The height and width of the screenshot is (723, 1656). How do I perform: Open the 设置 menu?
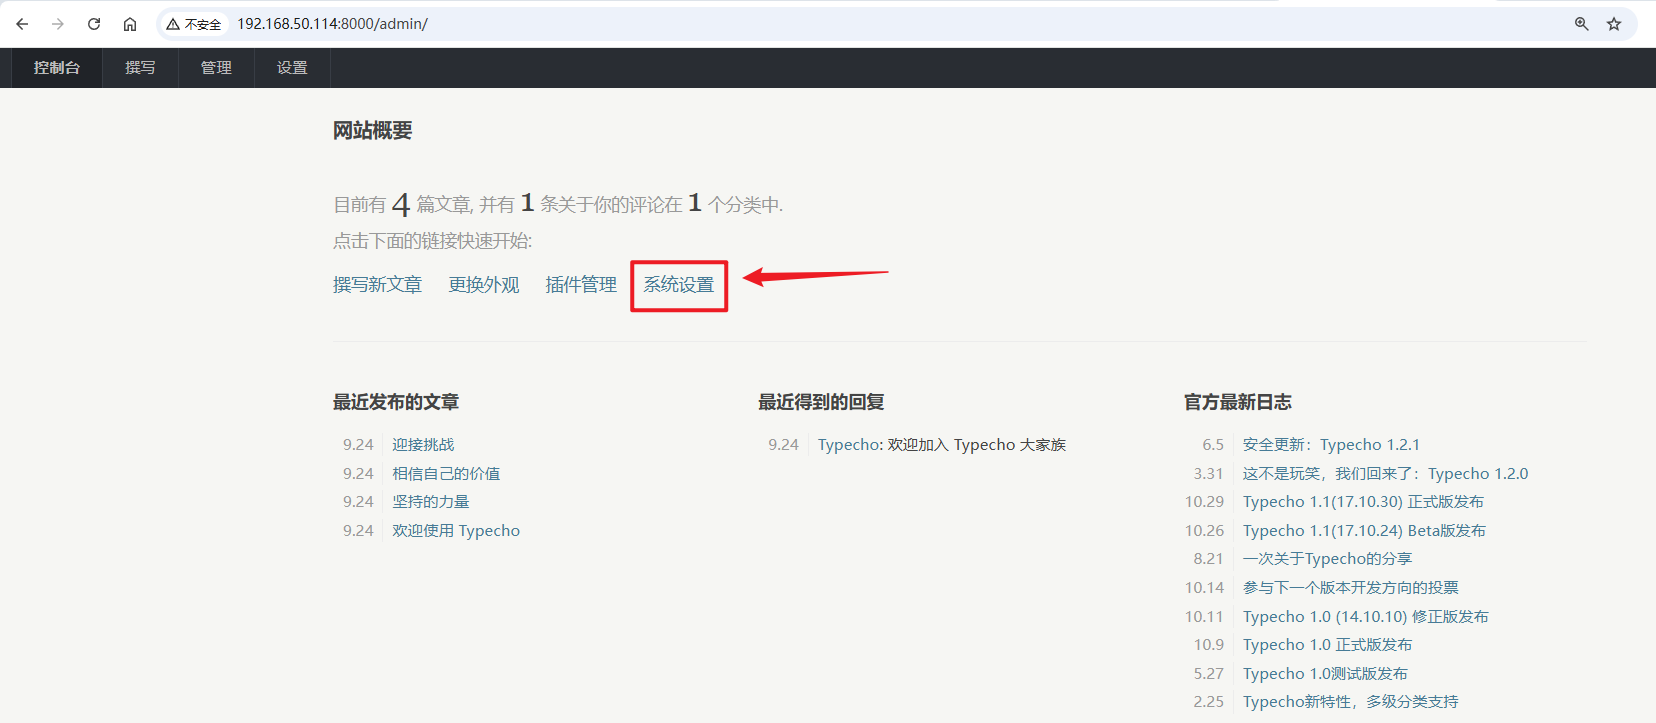tap(292, 68)
